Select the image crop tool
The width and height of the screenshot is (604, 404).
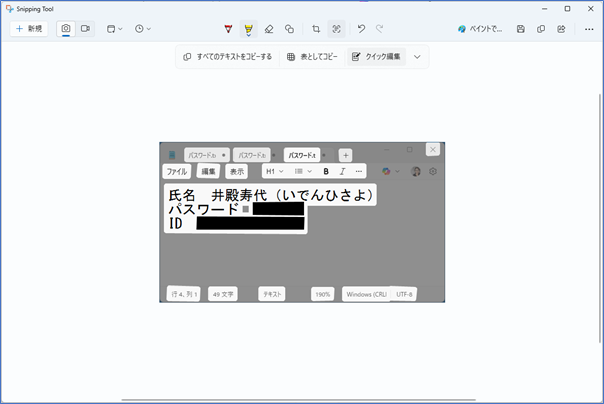point(316,29)
